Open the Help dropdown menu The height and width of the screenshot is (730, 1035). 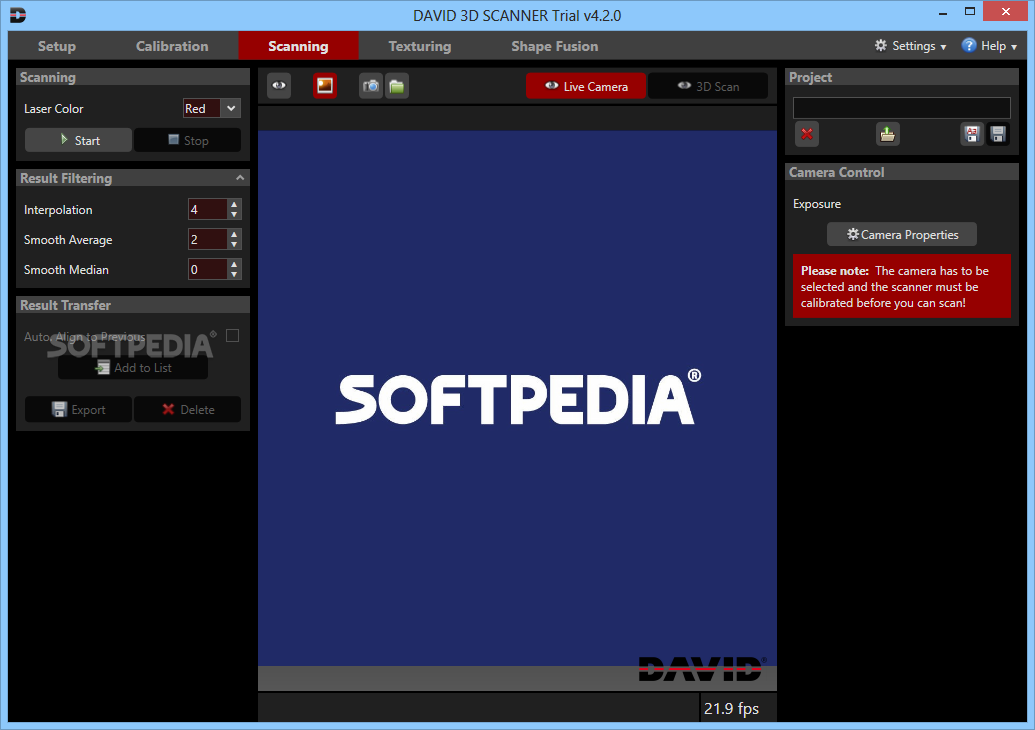point(989,46)
